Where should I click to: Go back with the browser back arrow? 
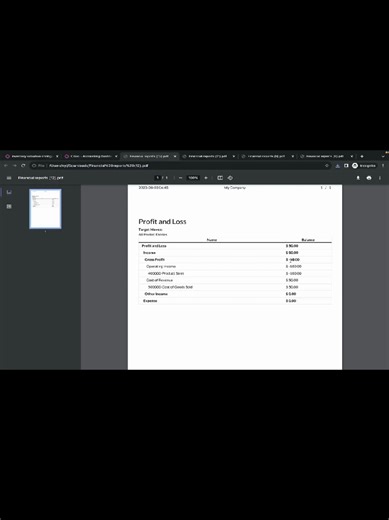(6, 166)
